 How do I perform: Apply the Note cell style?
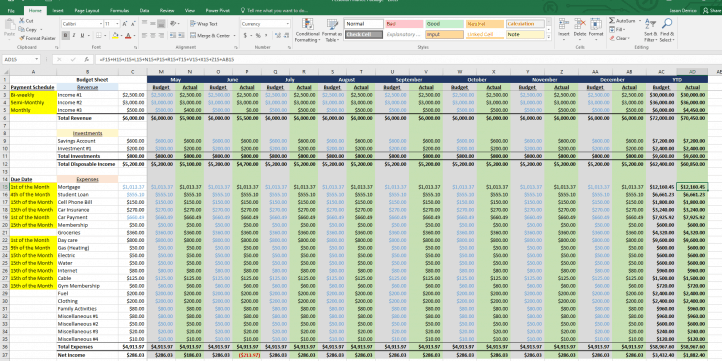tap(525, 34)
